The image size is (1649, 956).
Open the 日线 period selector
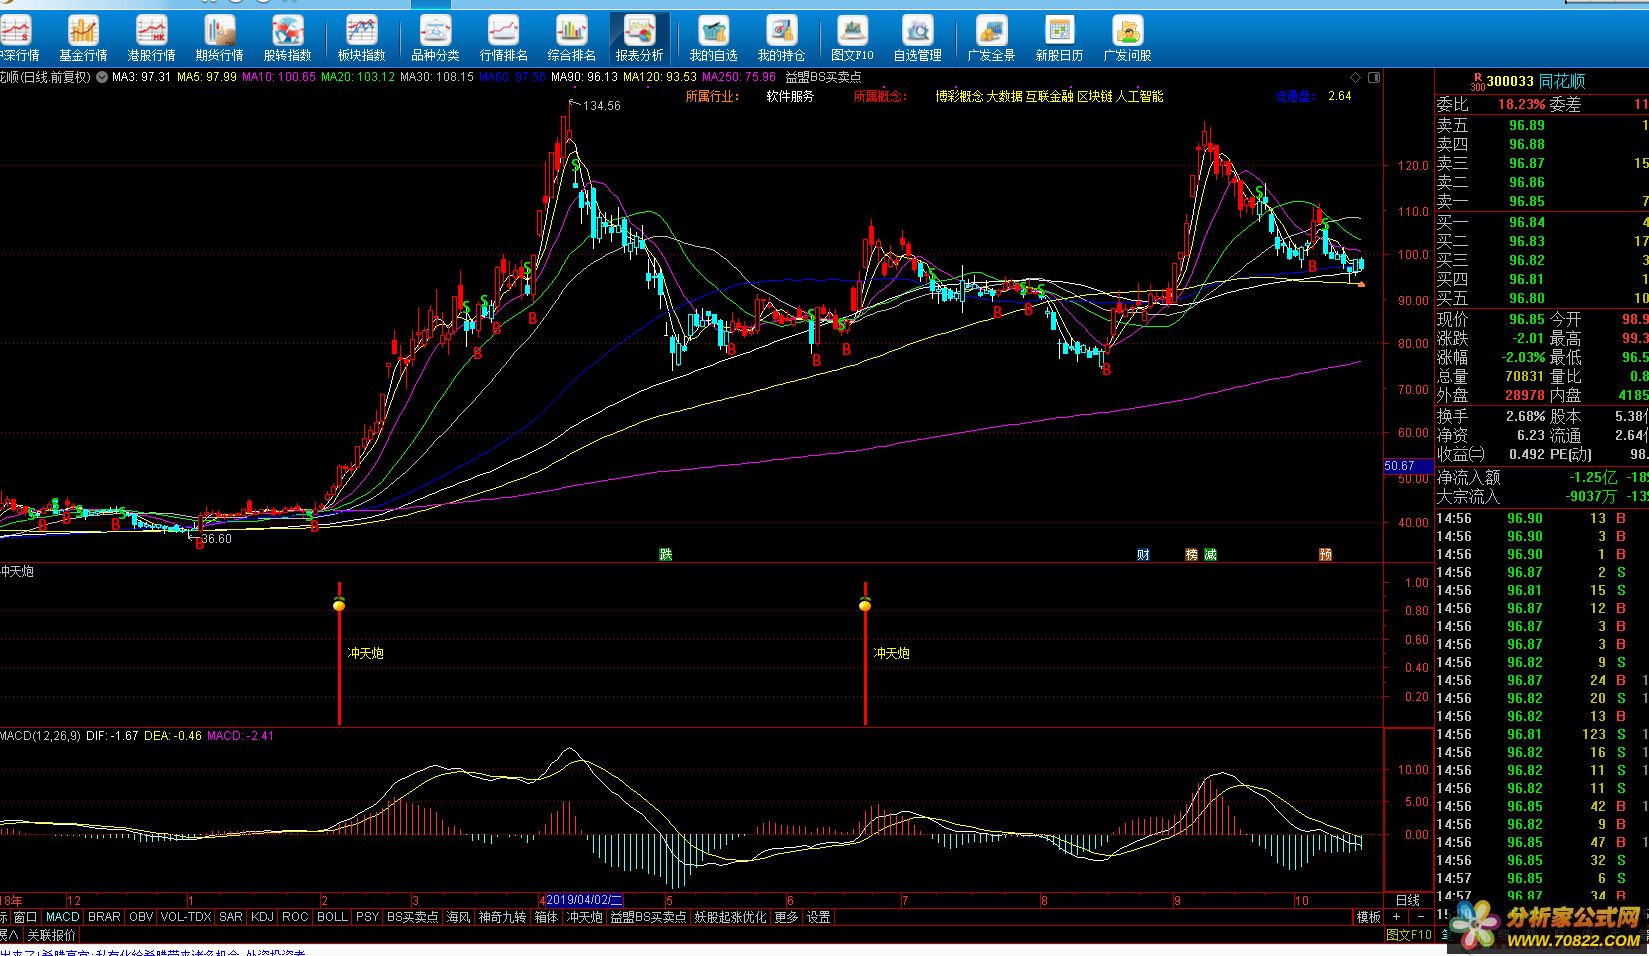1407,901
